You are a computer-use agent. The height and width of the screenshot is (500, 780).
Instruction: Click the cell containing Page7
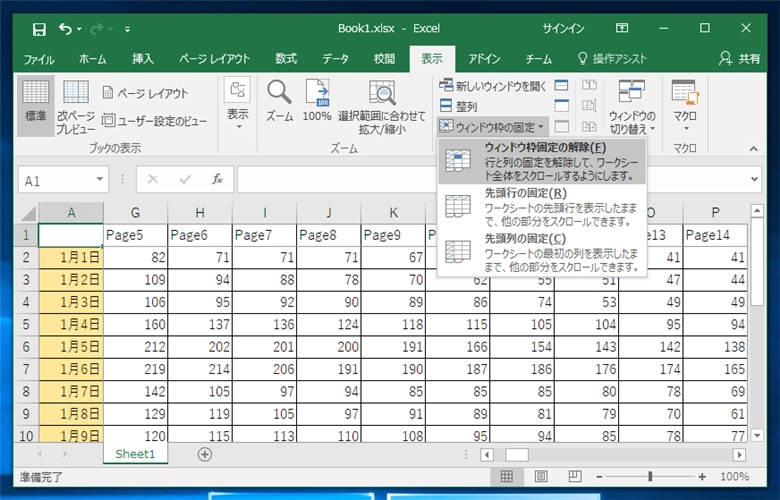click(264, 235)
